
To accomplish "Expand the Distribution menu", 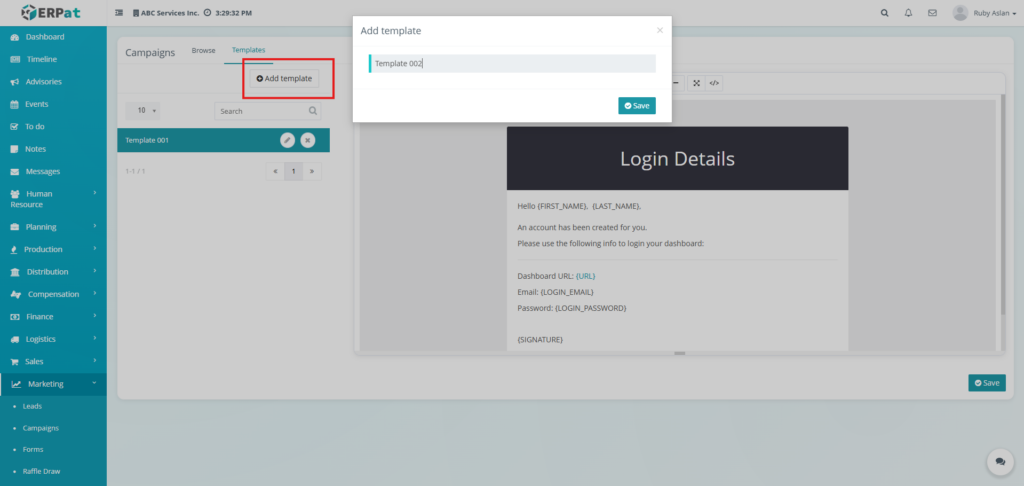I will (x=54, y=272).
